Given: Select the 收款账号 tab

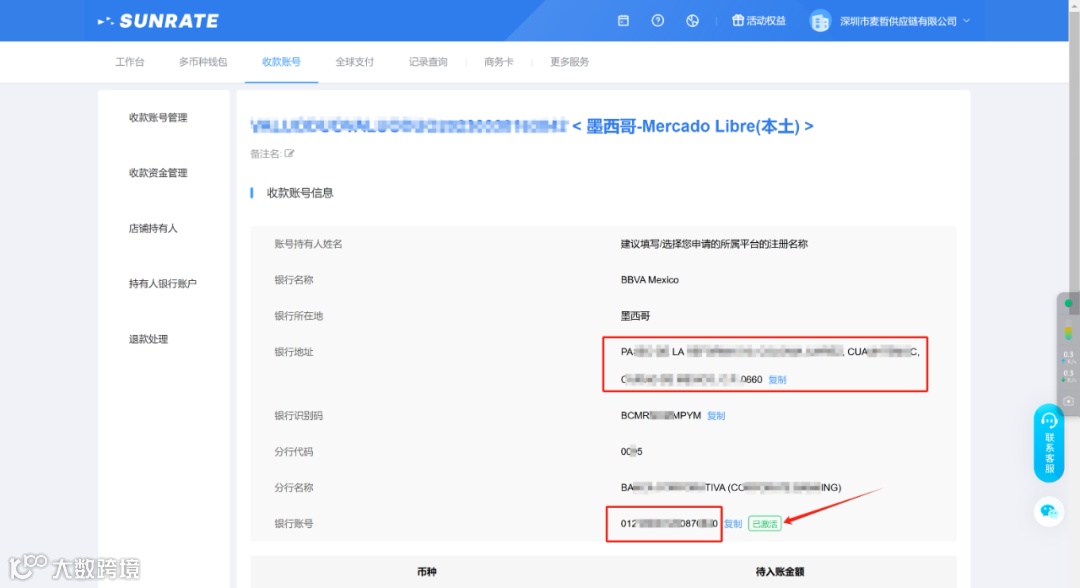Looking at the screenshot, I should pos(281,62).
